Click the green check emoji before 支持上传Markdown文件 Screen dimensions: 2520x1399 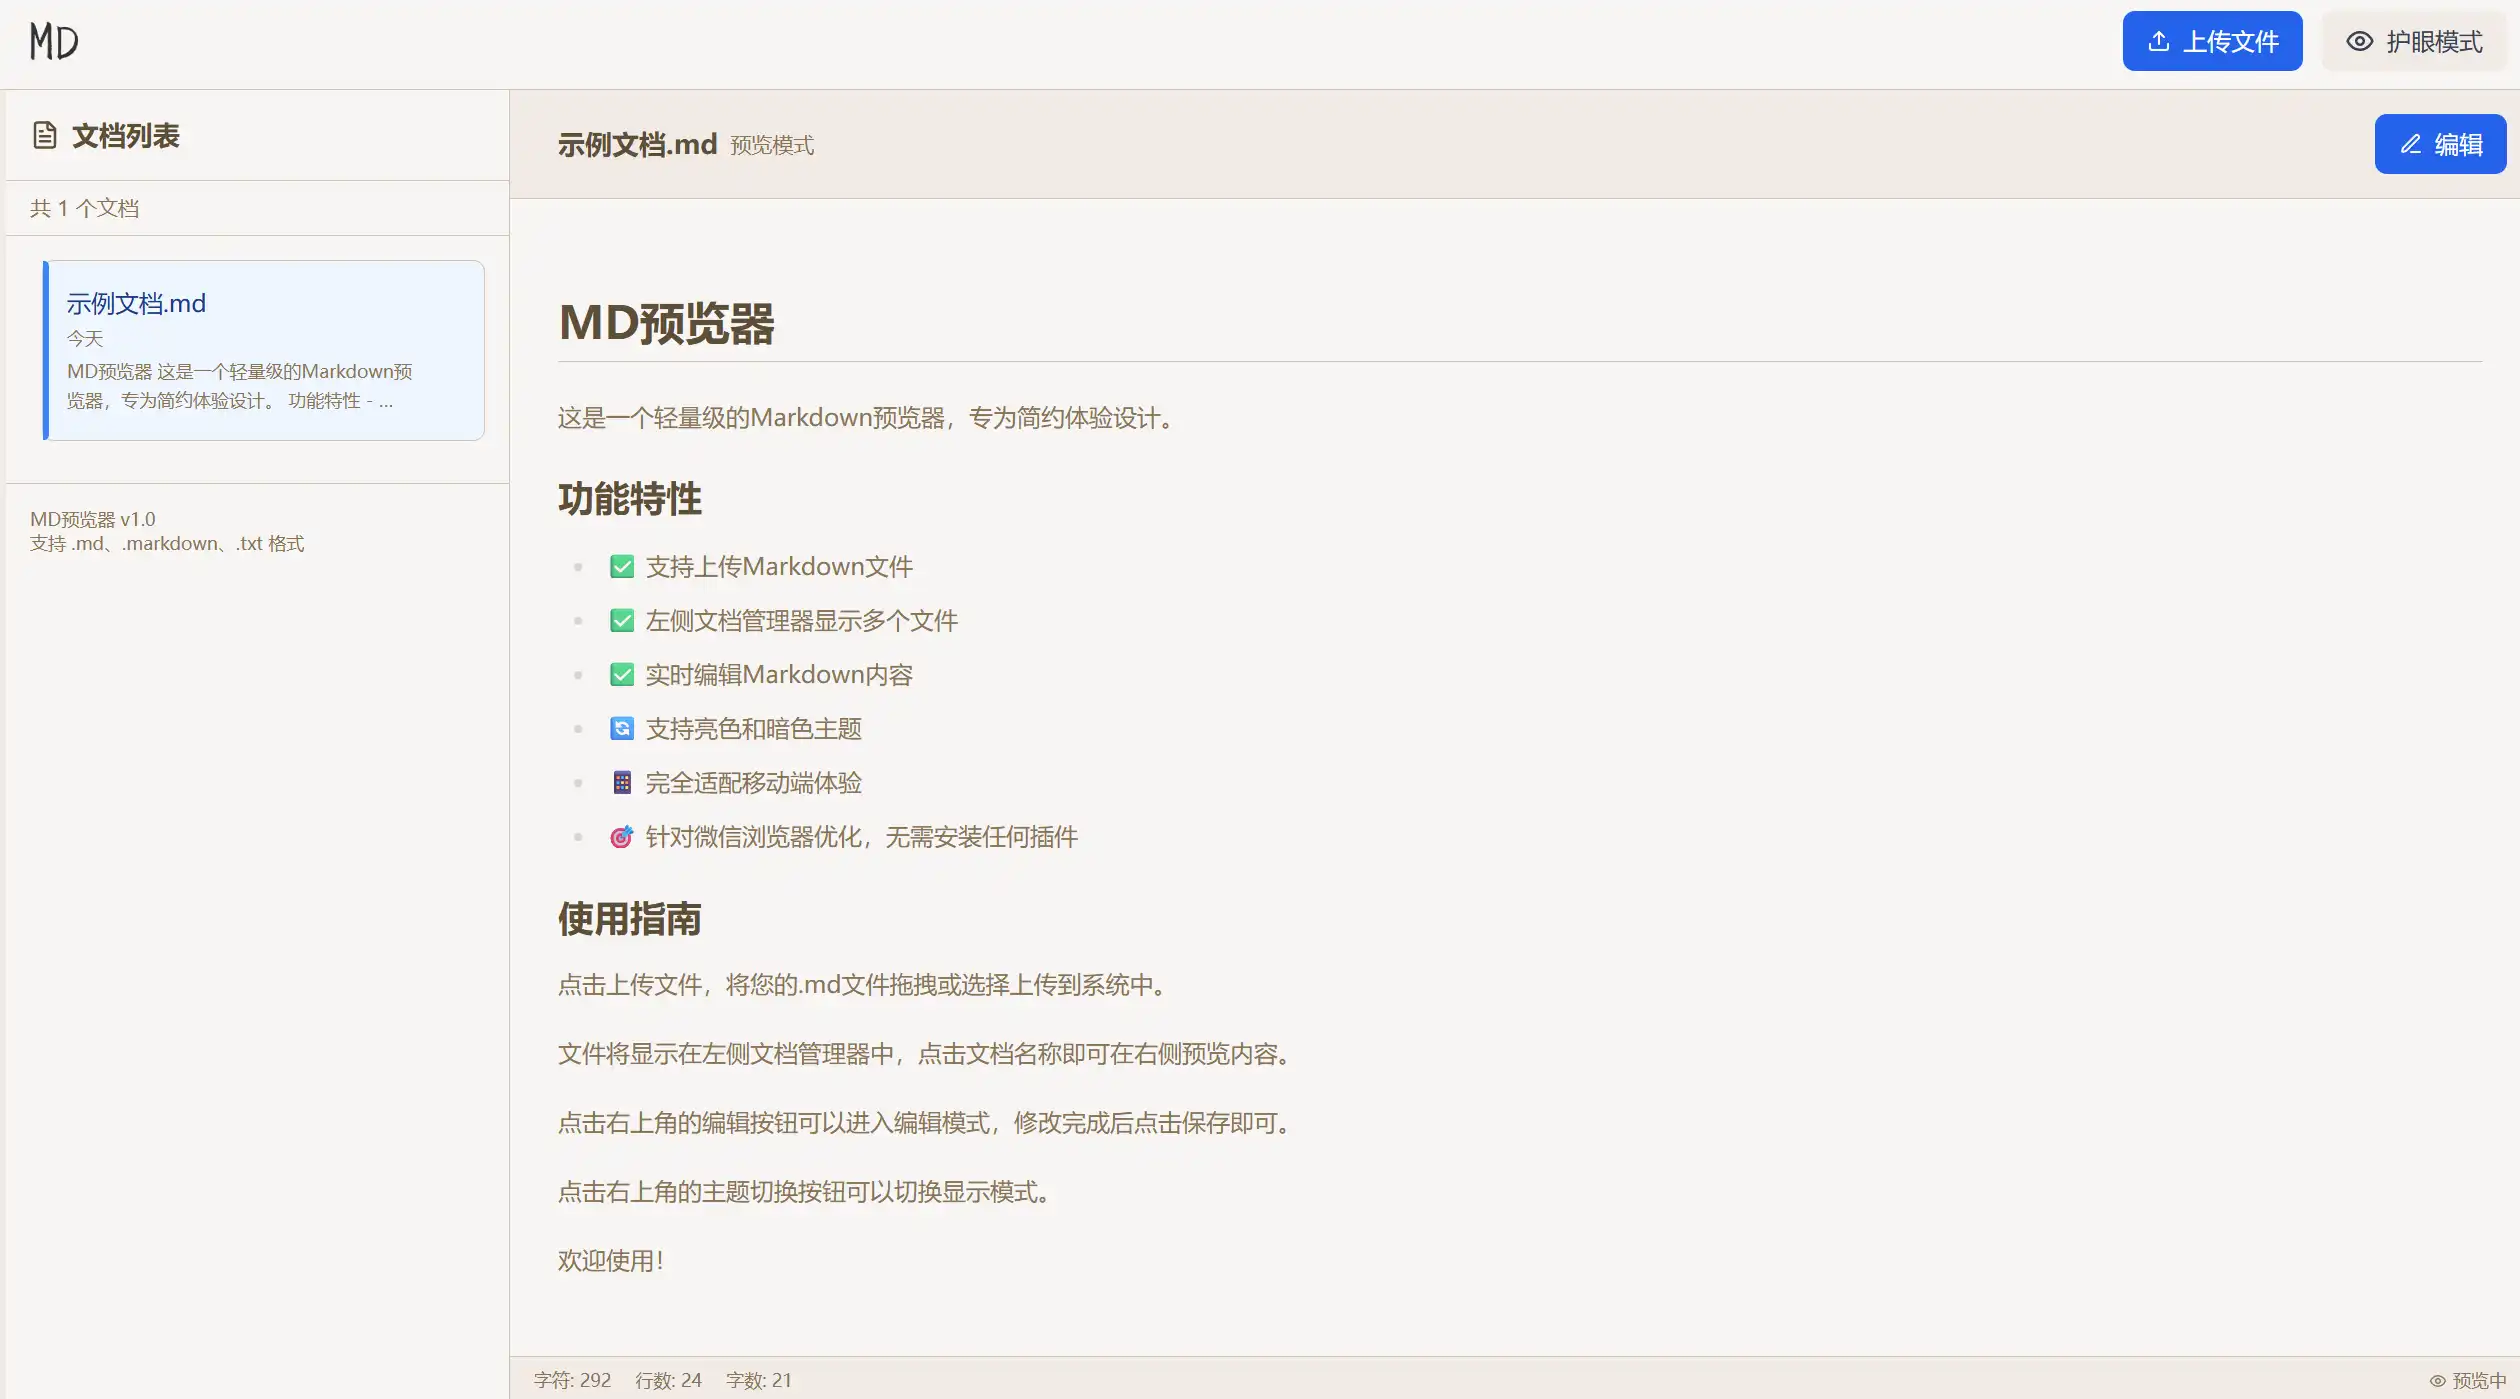tap(622, 567)
